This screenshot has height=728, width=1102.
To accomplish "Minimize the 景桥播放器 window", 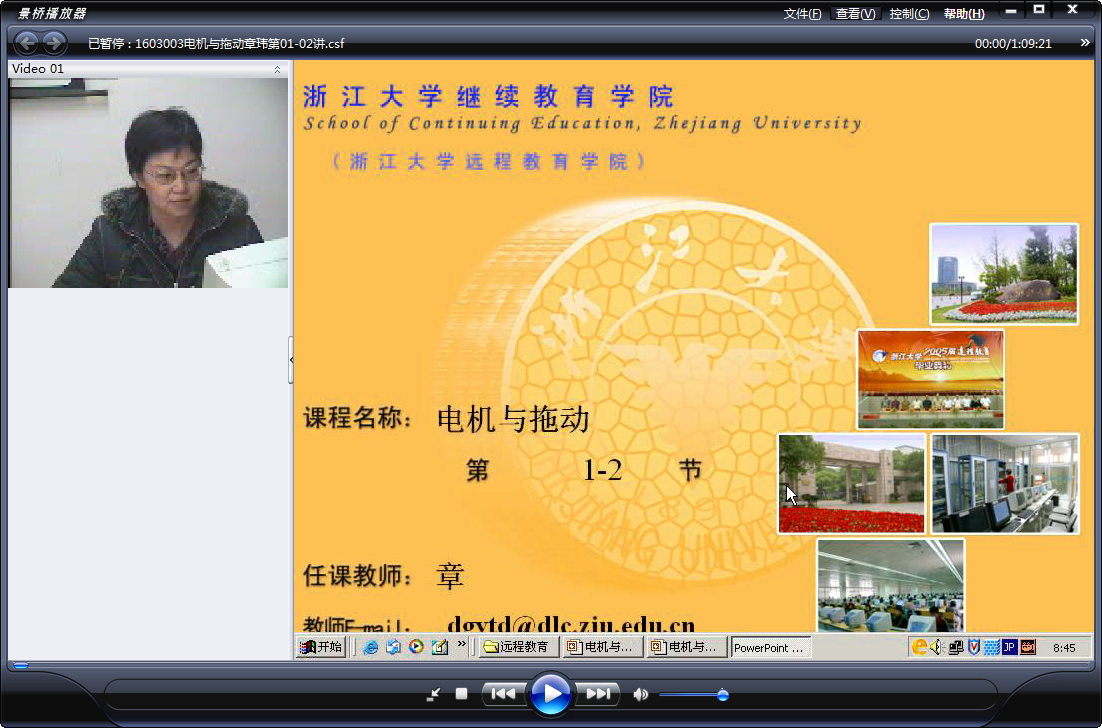I will 1011,11.
